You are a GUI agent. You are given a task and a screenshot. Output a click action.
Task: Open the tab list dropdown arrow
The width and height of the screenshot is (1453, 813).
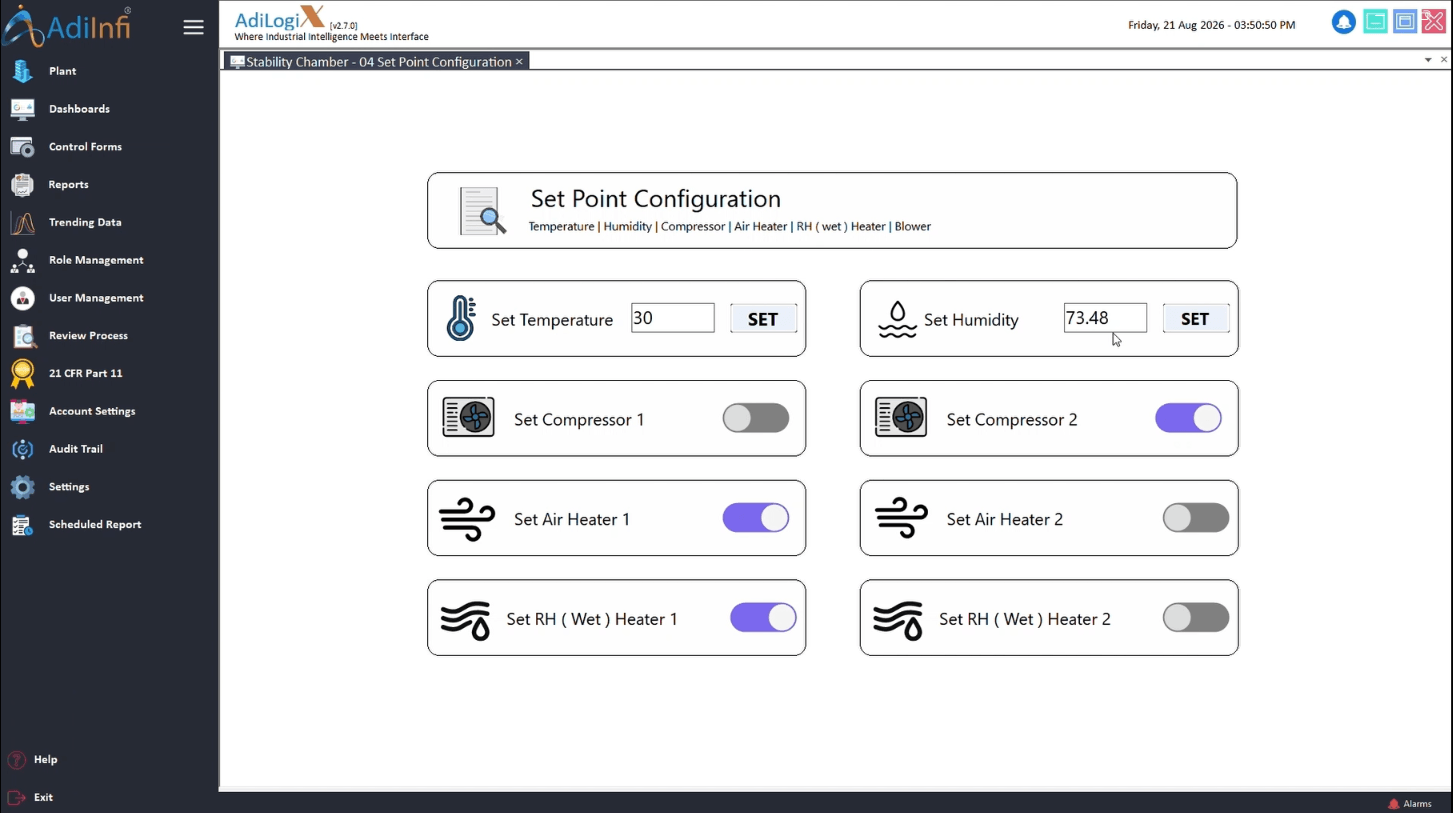point(1428,60)
